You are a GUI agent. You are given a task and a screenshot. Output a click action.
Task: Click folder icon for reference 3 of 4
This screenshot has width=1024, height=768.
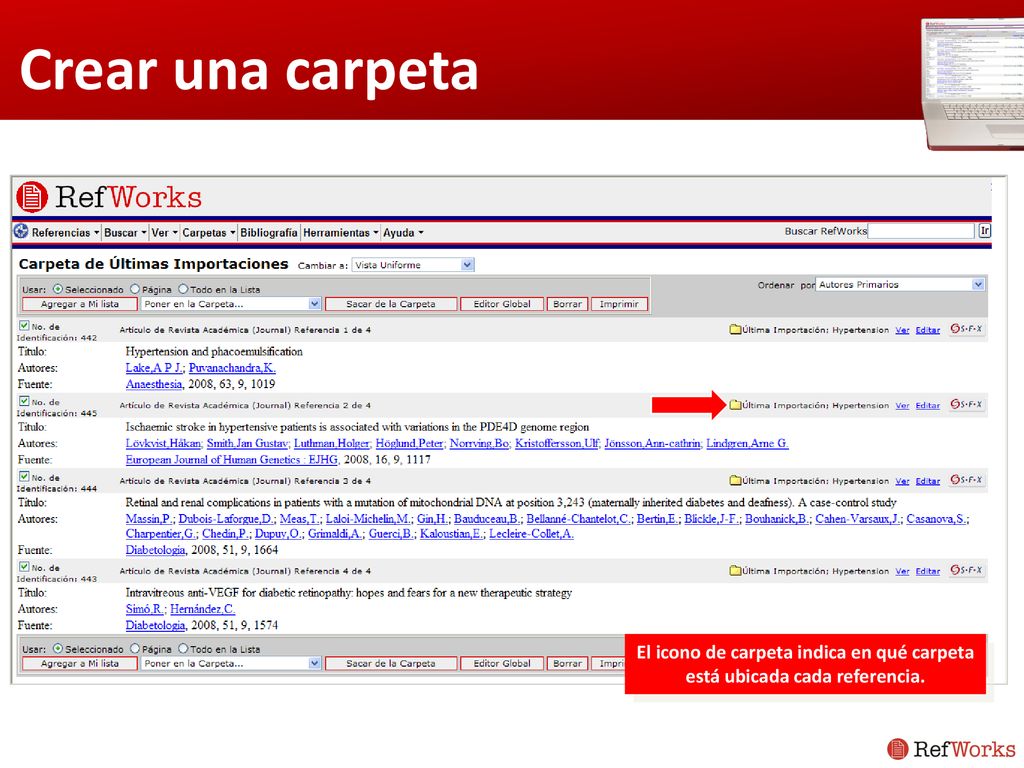point(735,481)
